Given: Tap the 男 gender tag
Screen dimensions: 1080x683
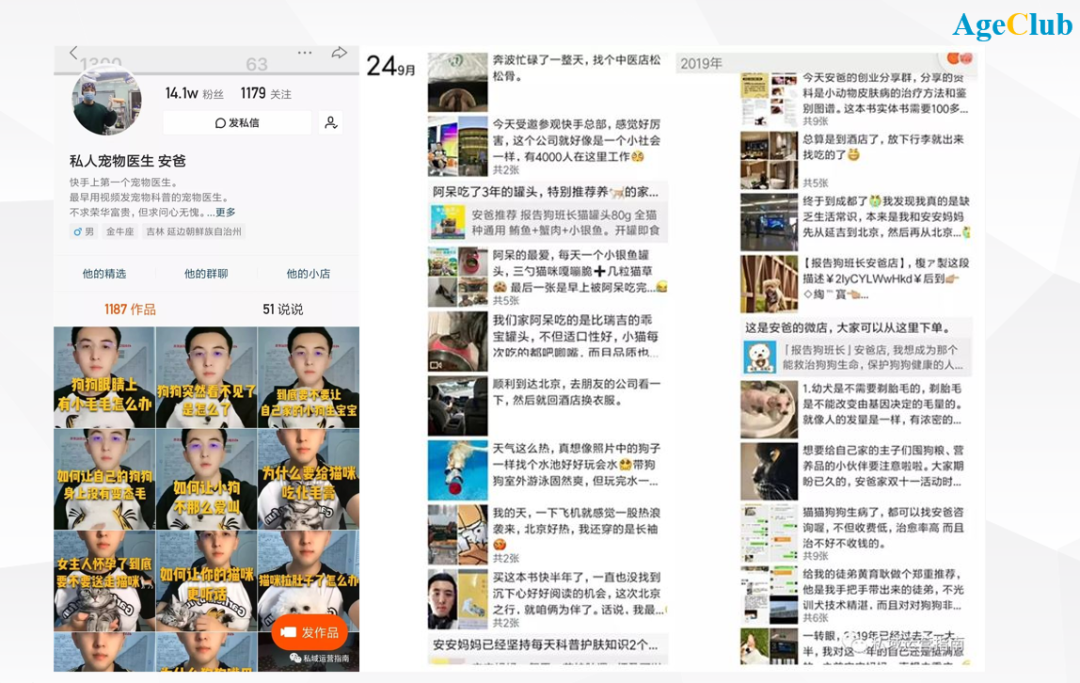Looking at the screenshot, I should click(x=83, y=232).
